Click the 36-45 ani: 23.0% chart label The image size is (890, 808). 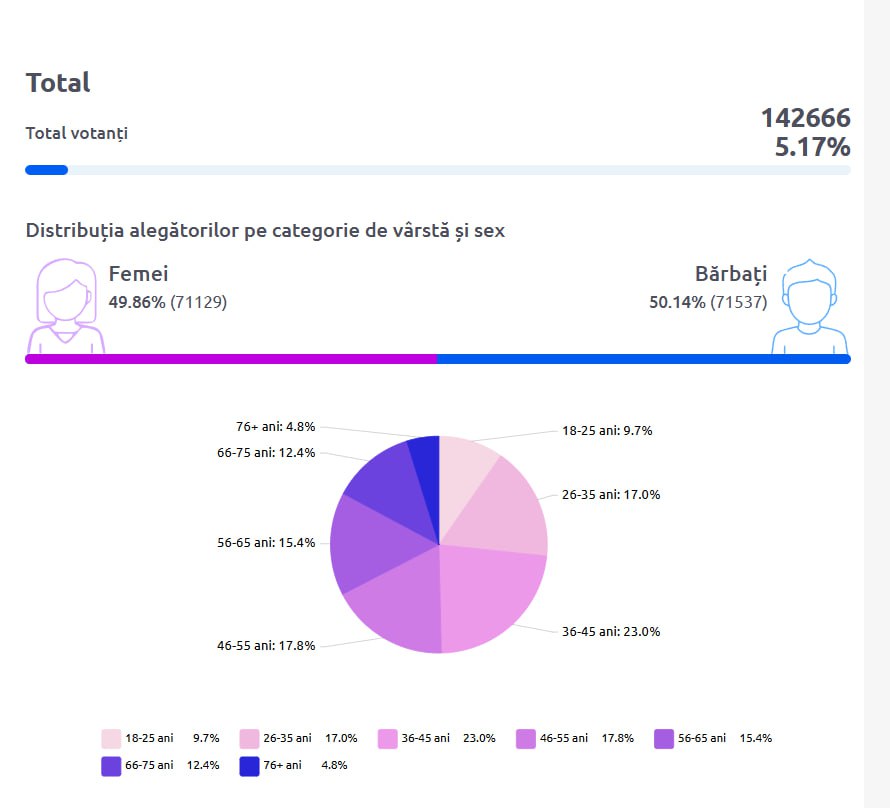[611, 632]
